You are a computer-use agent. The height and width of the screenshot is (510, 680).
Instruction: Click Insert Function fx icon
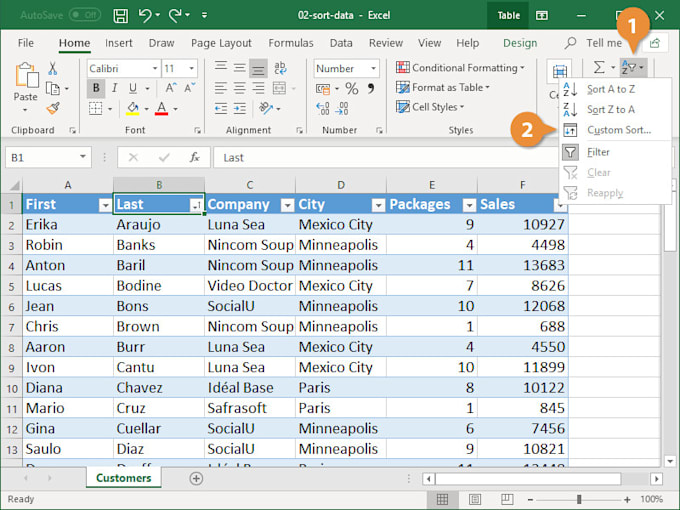tap(194, 157)
